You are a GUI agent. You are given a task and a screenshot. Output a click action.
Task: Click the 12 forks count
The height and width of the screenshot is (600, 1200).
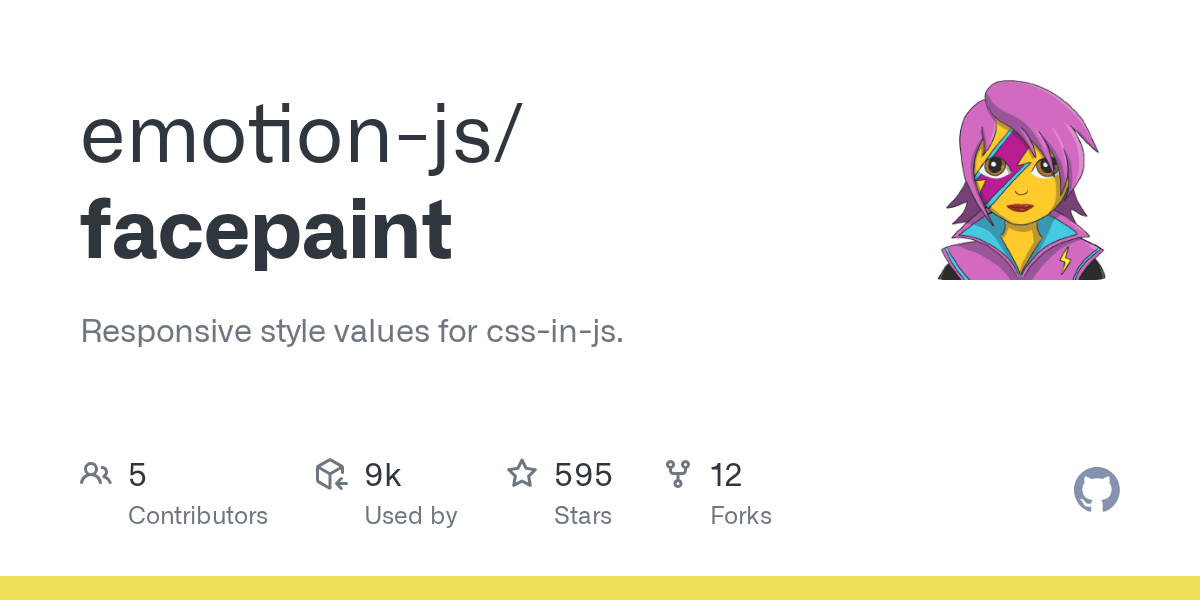click(726, 475)
